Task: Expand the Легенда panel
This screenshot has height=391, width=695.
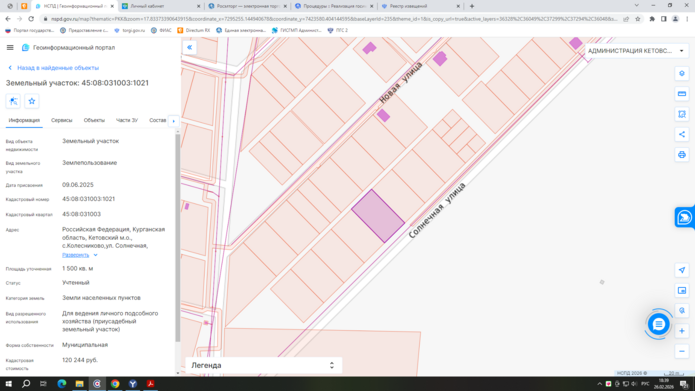Action: pos(263,365)
